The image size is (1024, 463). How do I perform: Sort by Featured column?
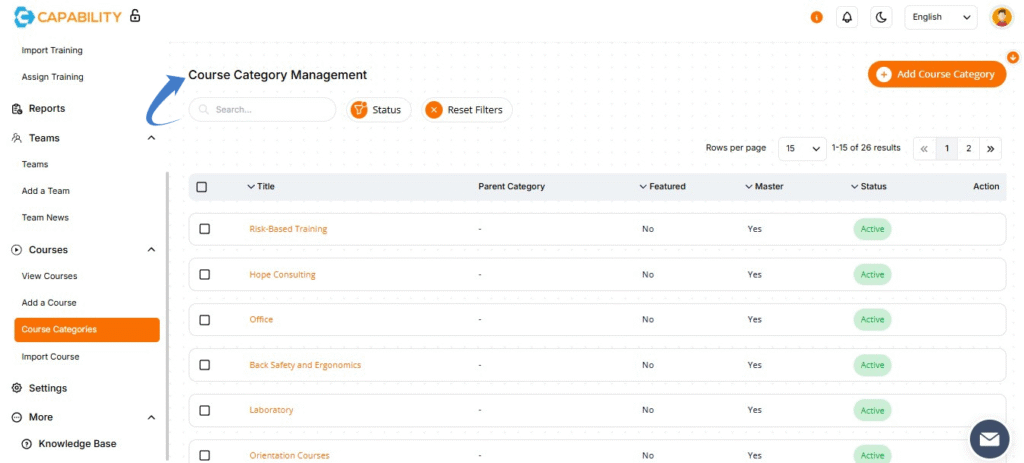(x=662, y=187)
